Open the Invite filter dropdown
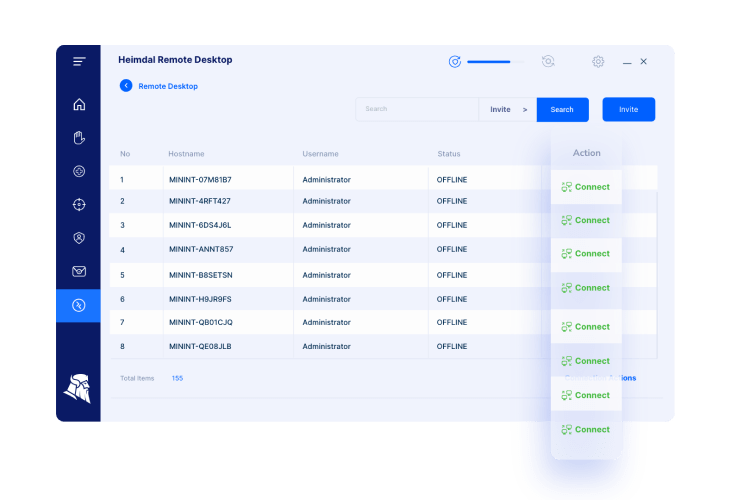This screenshot has height=500, width=730. click(x=507, y=109)
